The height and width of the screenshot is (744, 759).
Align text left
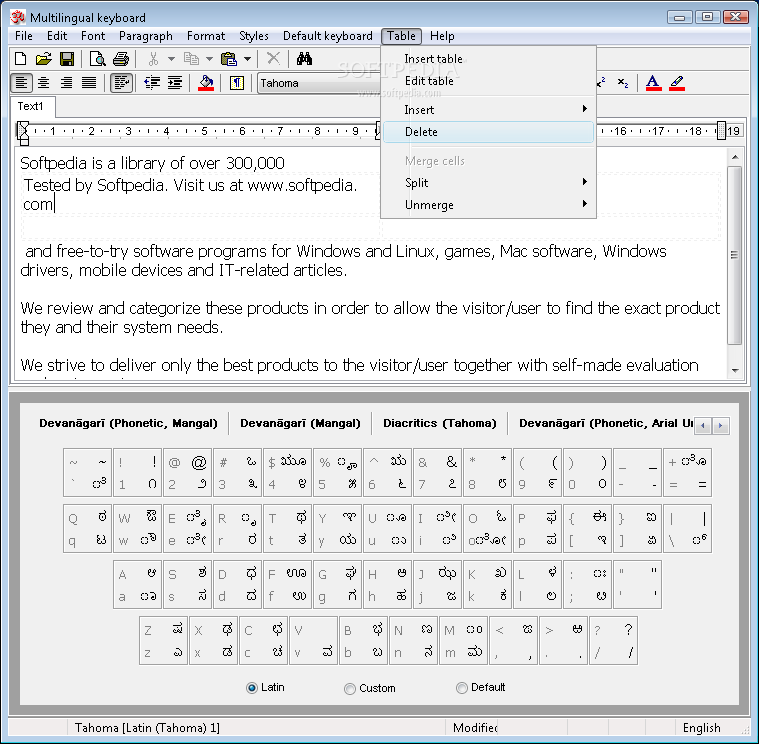[21, 83]
